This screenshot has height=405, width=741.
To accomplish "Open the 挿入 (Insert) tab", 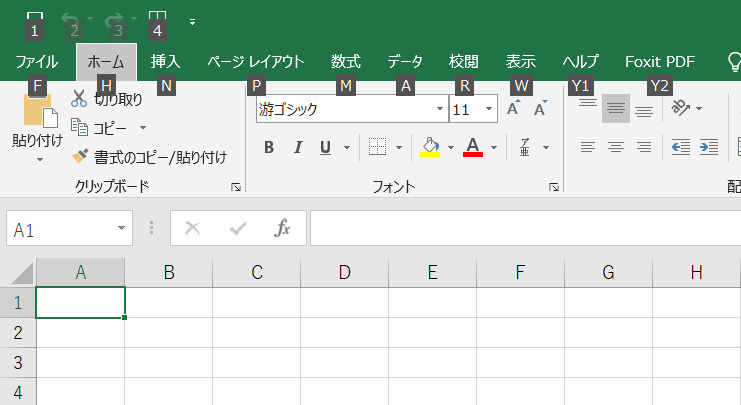I will 165,62.
